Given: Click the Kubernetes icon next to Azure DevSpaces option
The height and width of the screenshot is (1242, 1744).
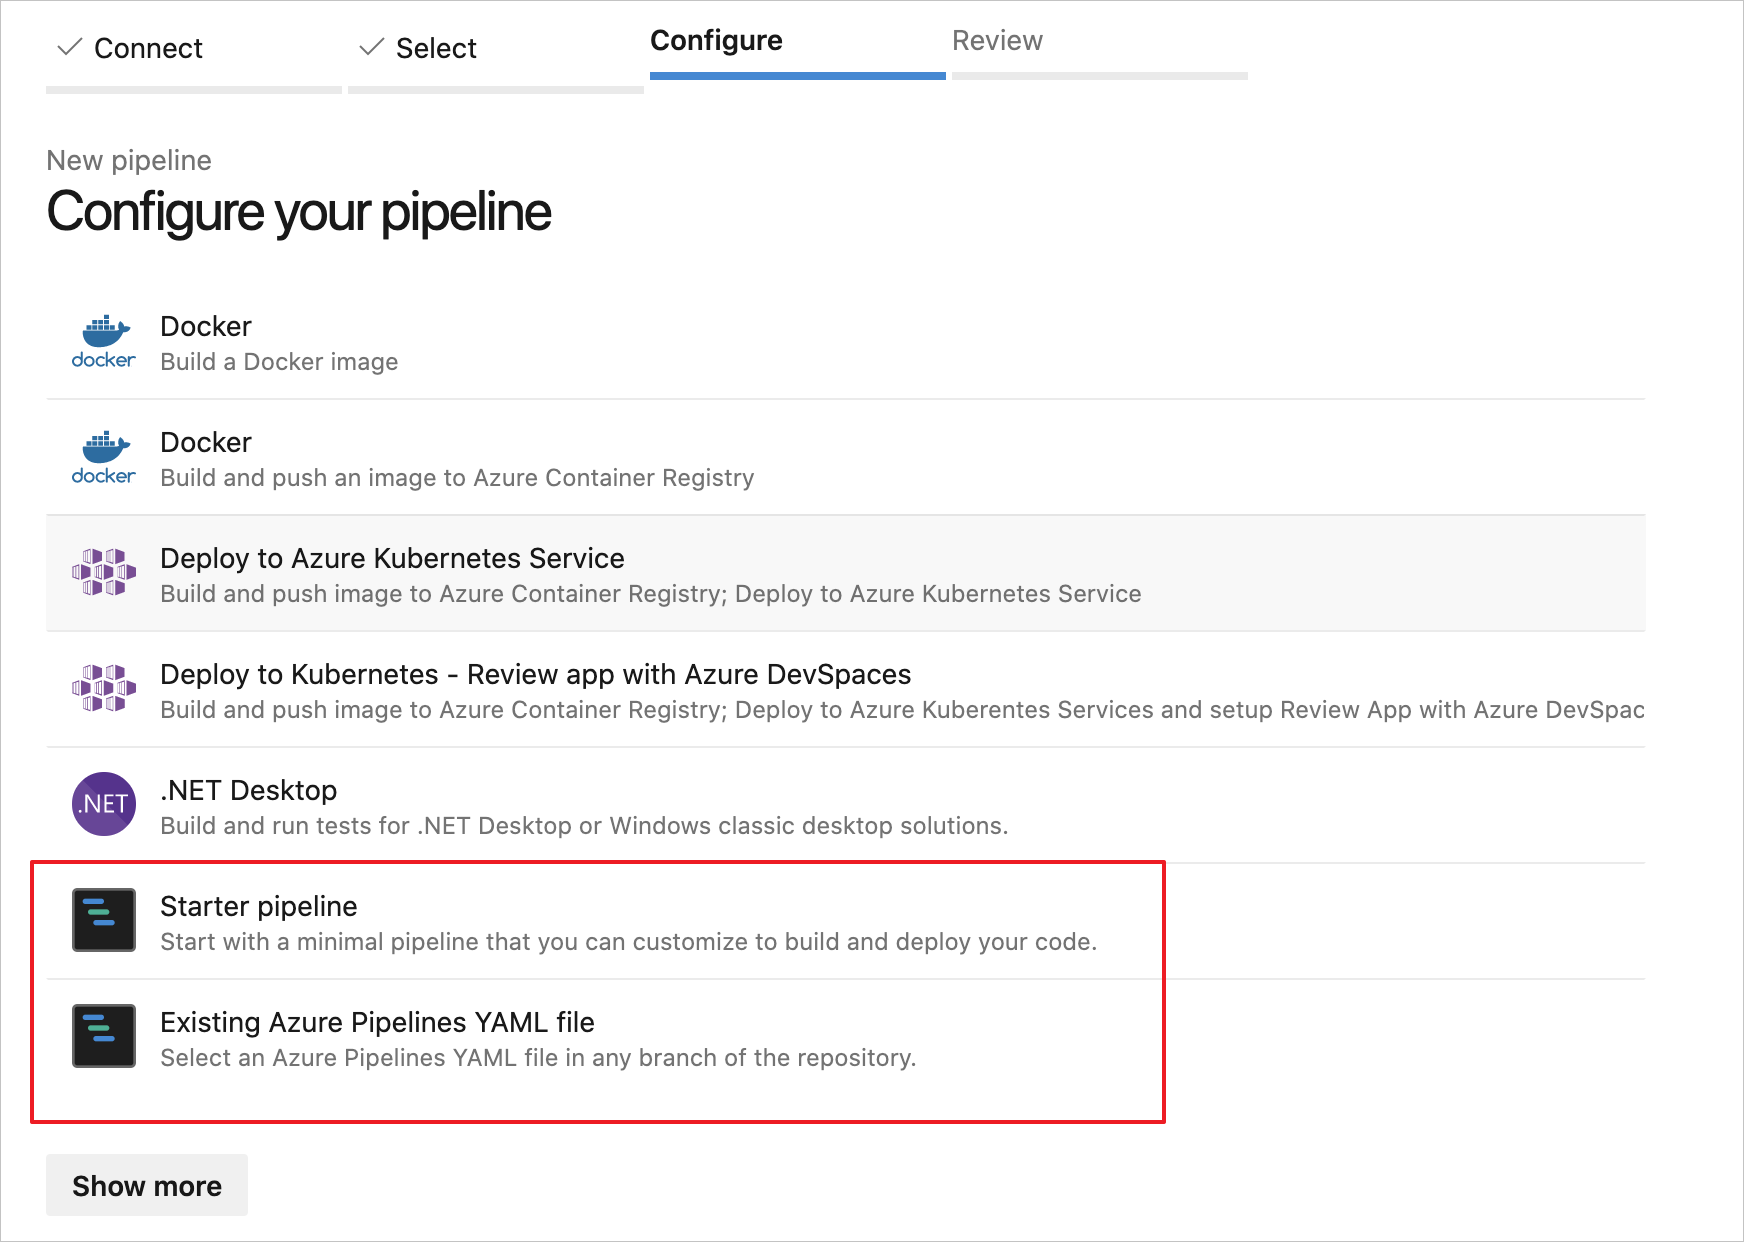Looking at the screenshot, I should [x=102, y=690].
